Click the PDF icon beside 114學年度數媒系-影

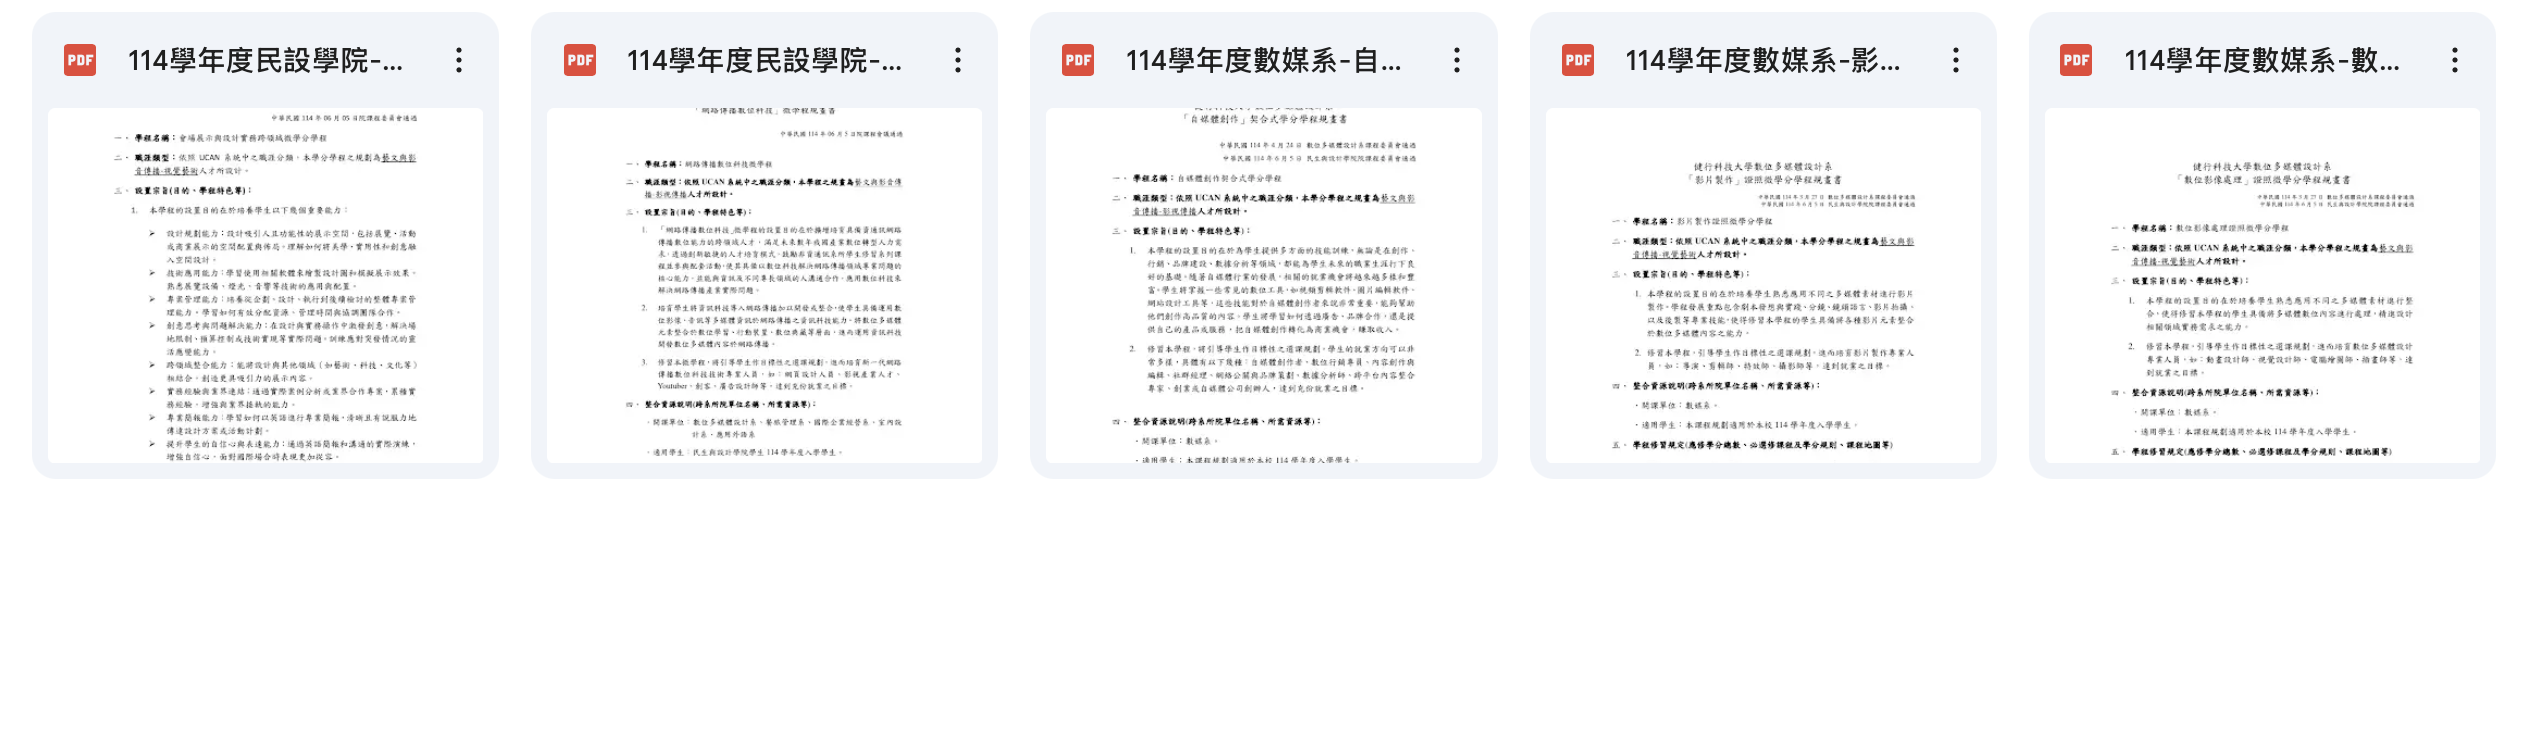1577,61
